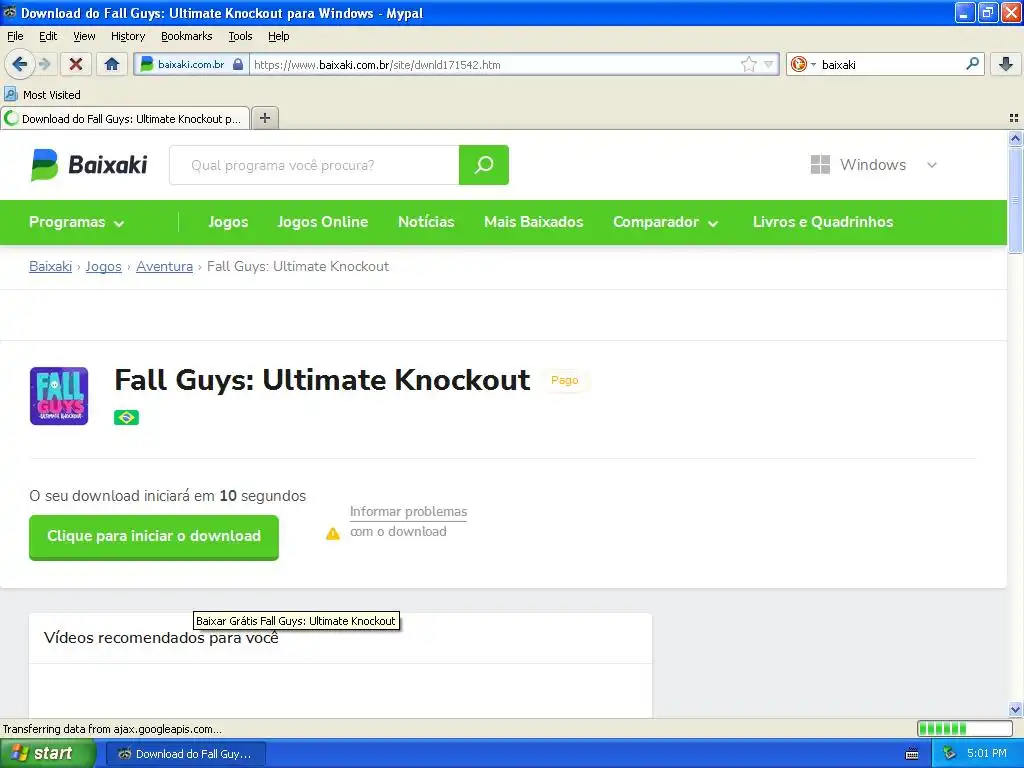Image resolution: width=1024 pixels, height=768 pixels.
Task: Go to Jogos in the green nav bar
Action: pyautogui.click(x=228, y=222)
